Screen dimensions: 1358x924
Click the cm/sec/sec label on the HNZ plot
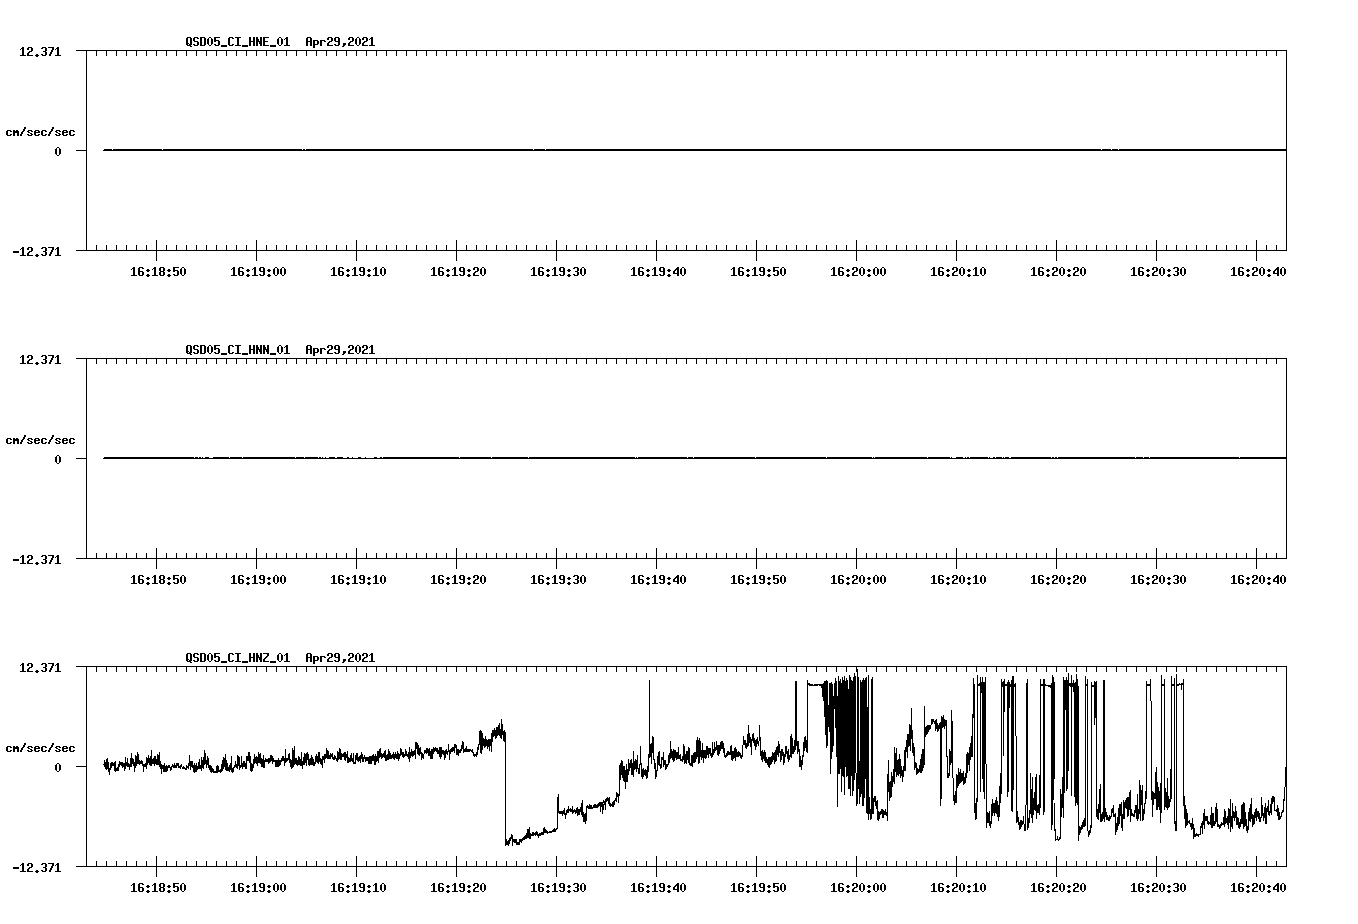41,747
